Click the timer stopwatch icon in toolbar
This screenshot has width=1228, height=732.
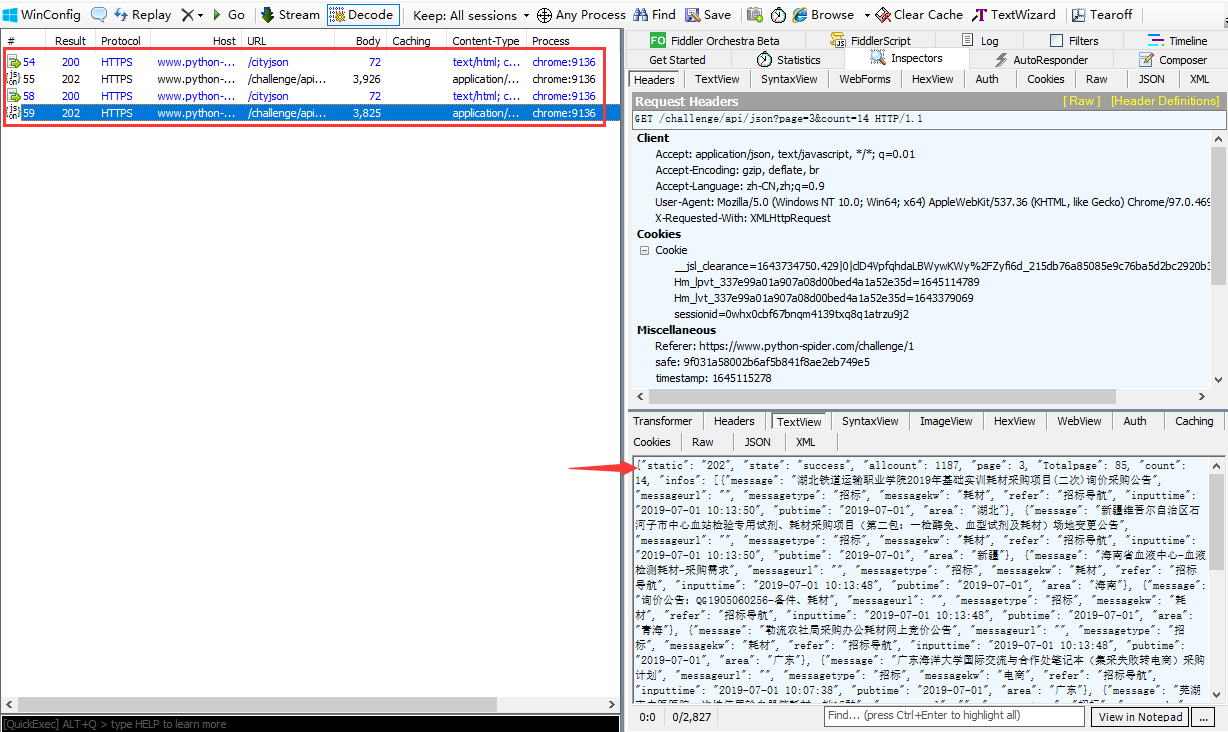click(x=778, y=15)
